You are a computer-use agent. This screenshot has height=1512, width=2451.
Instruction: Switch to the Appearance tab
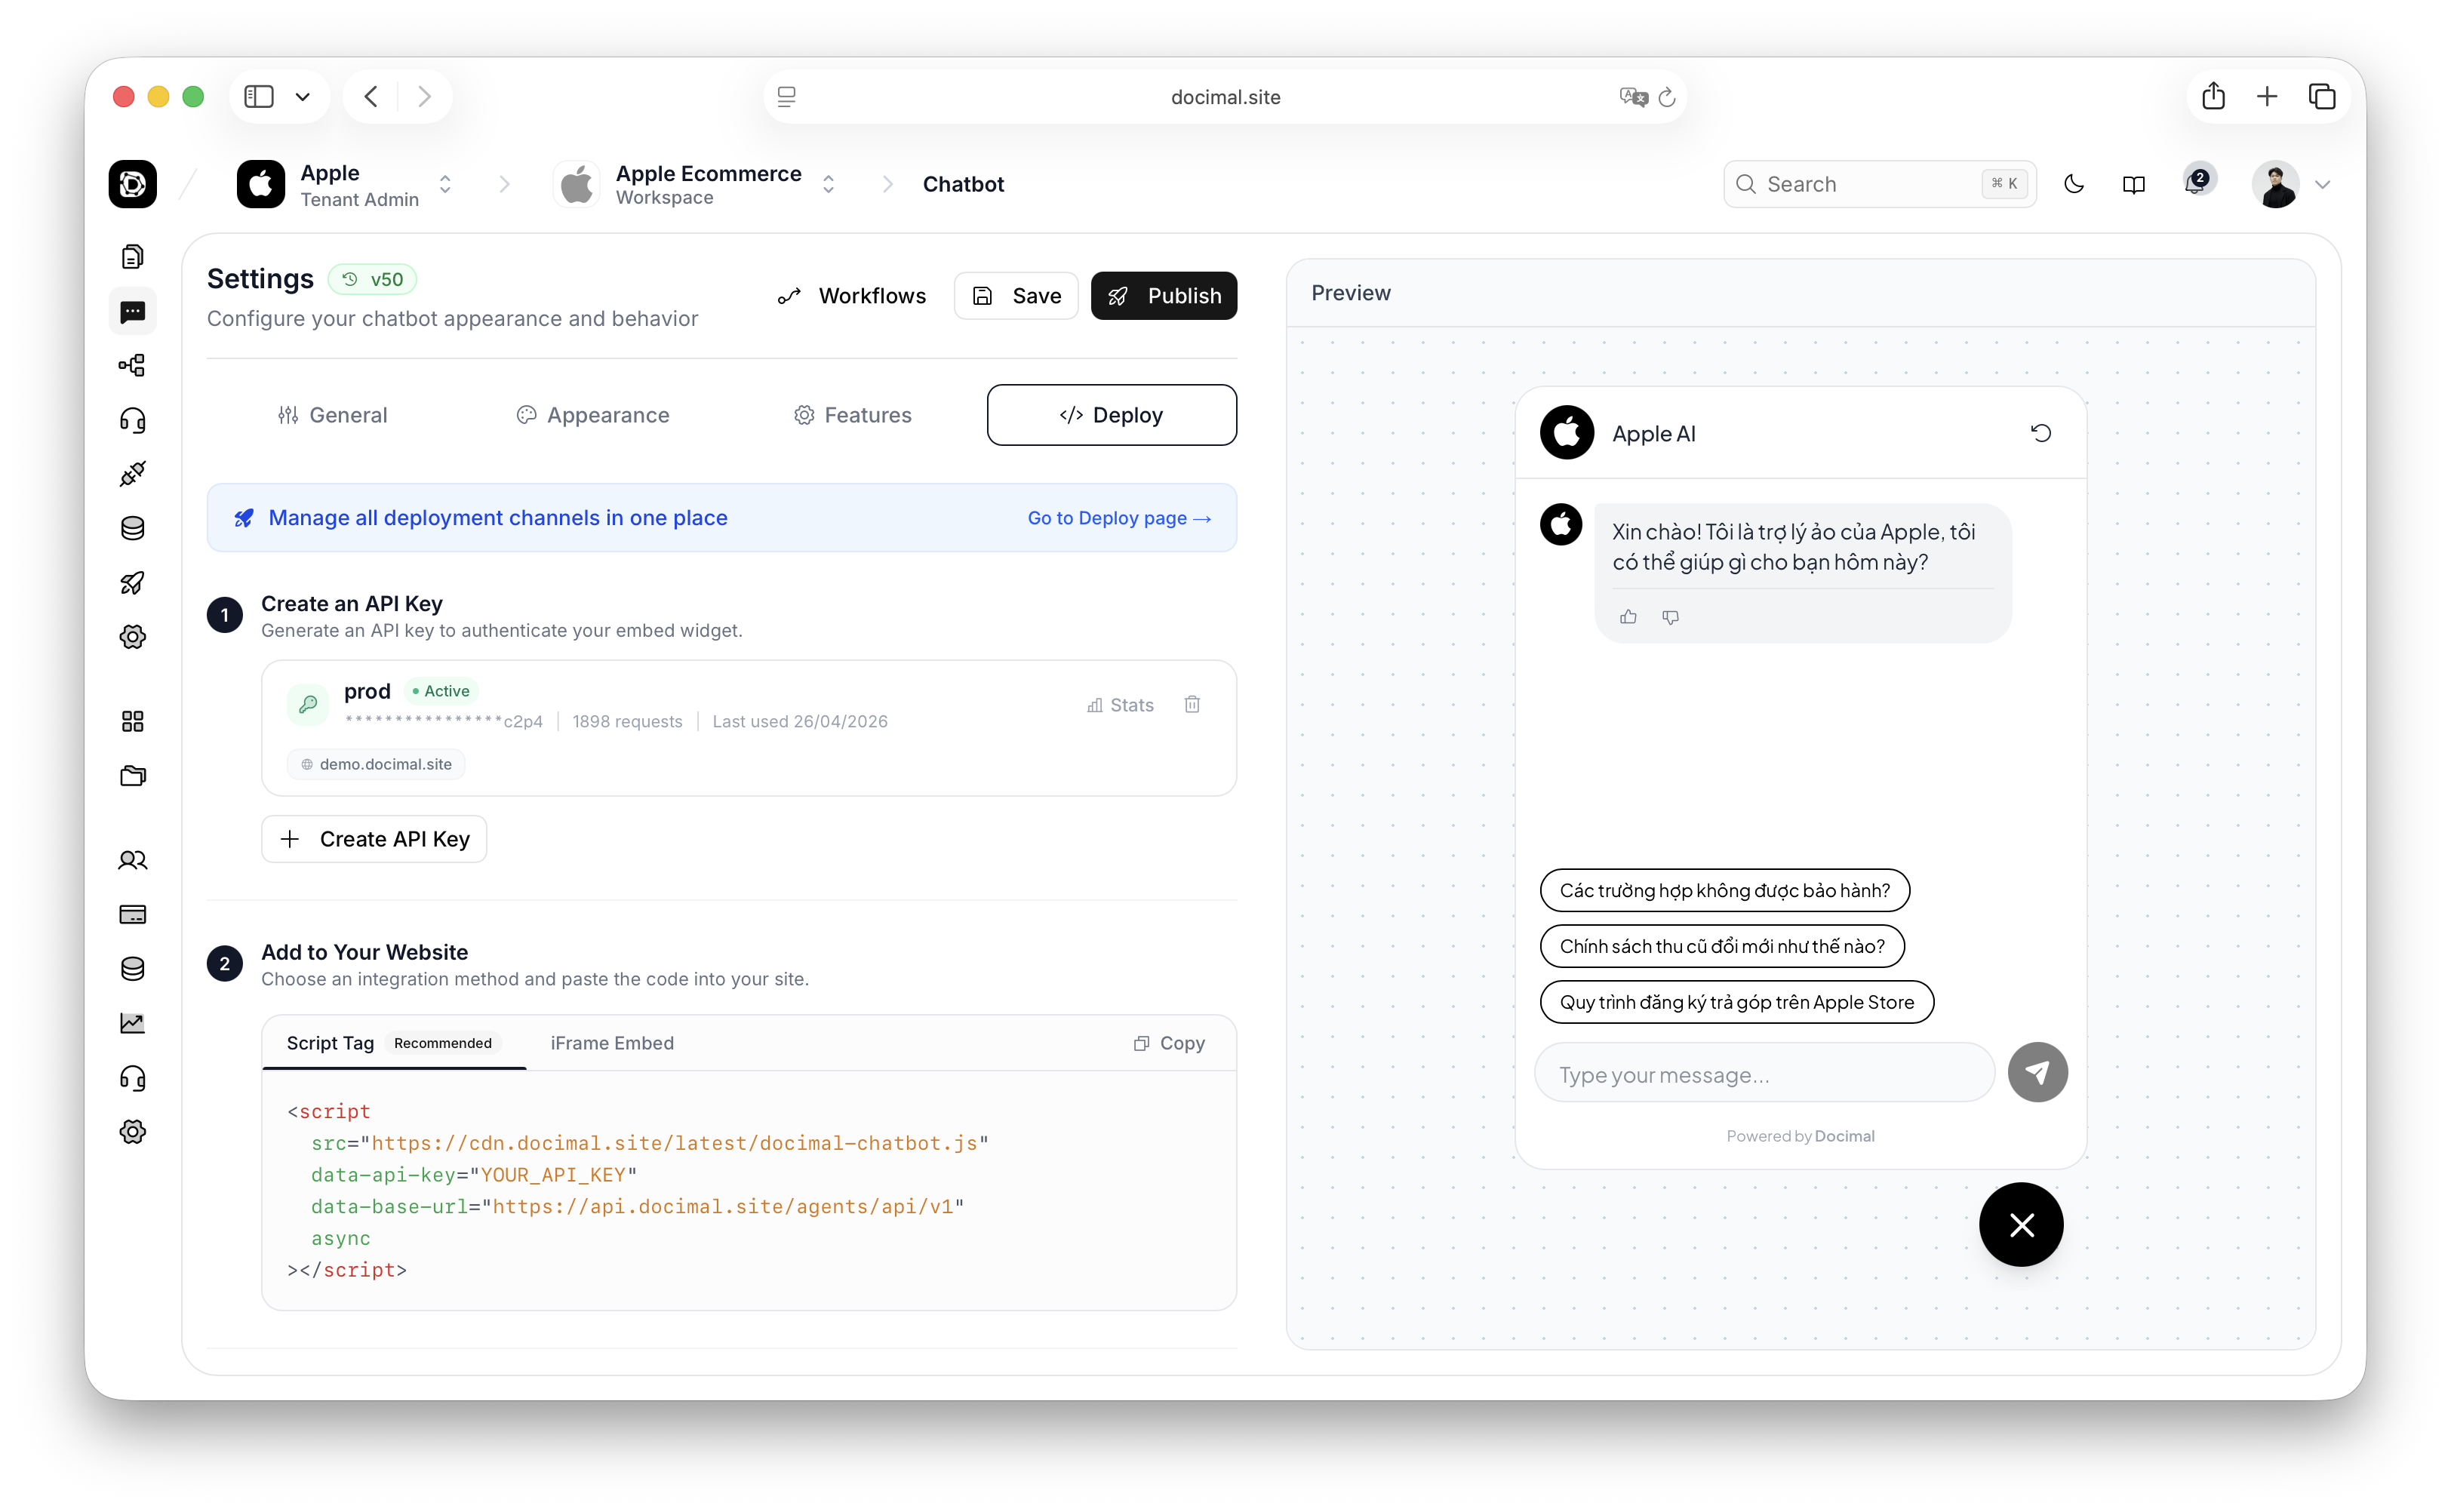click(x=593, y=415)
